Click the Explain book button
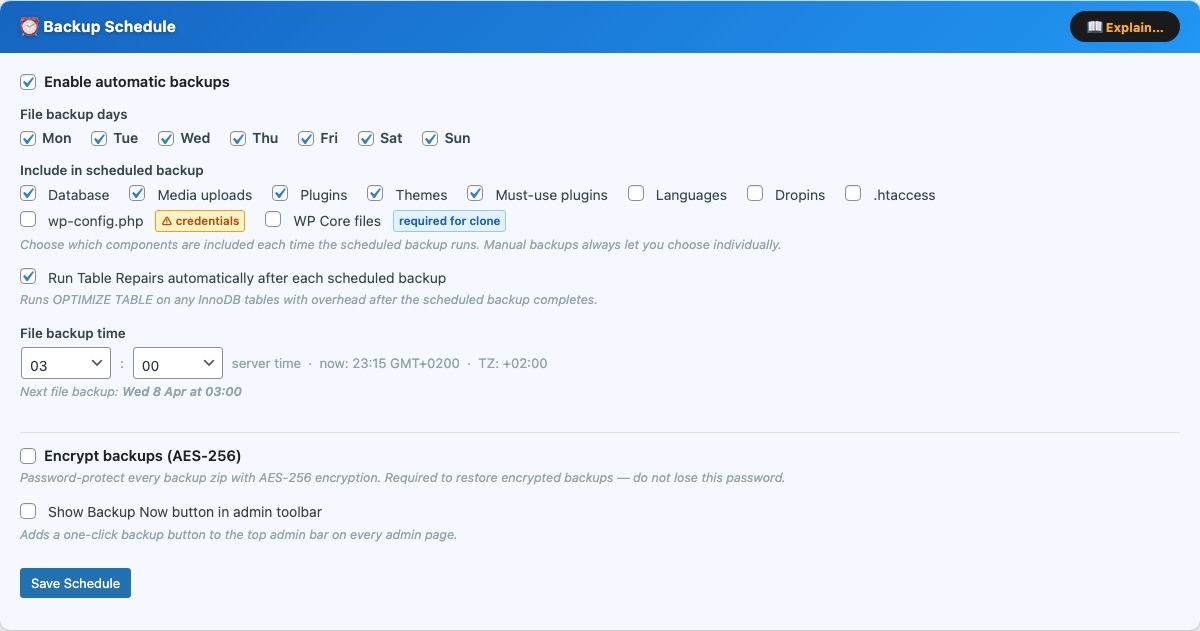This screenshot has height=631, width=1200. pyautogui.click(x=1124, y=27)
